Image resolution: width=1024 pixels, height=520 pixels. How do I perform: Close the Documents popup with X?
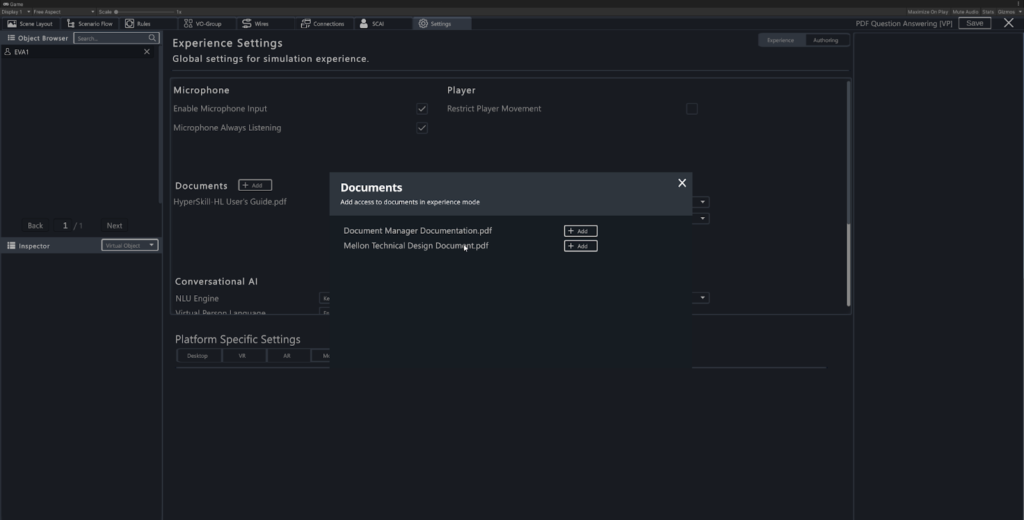(682, 183)
